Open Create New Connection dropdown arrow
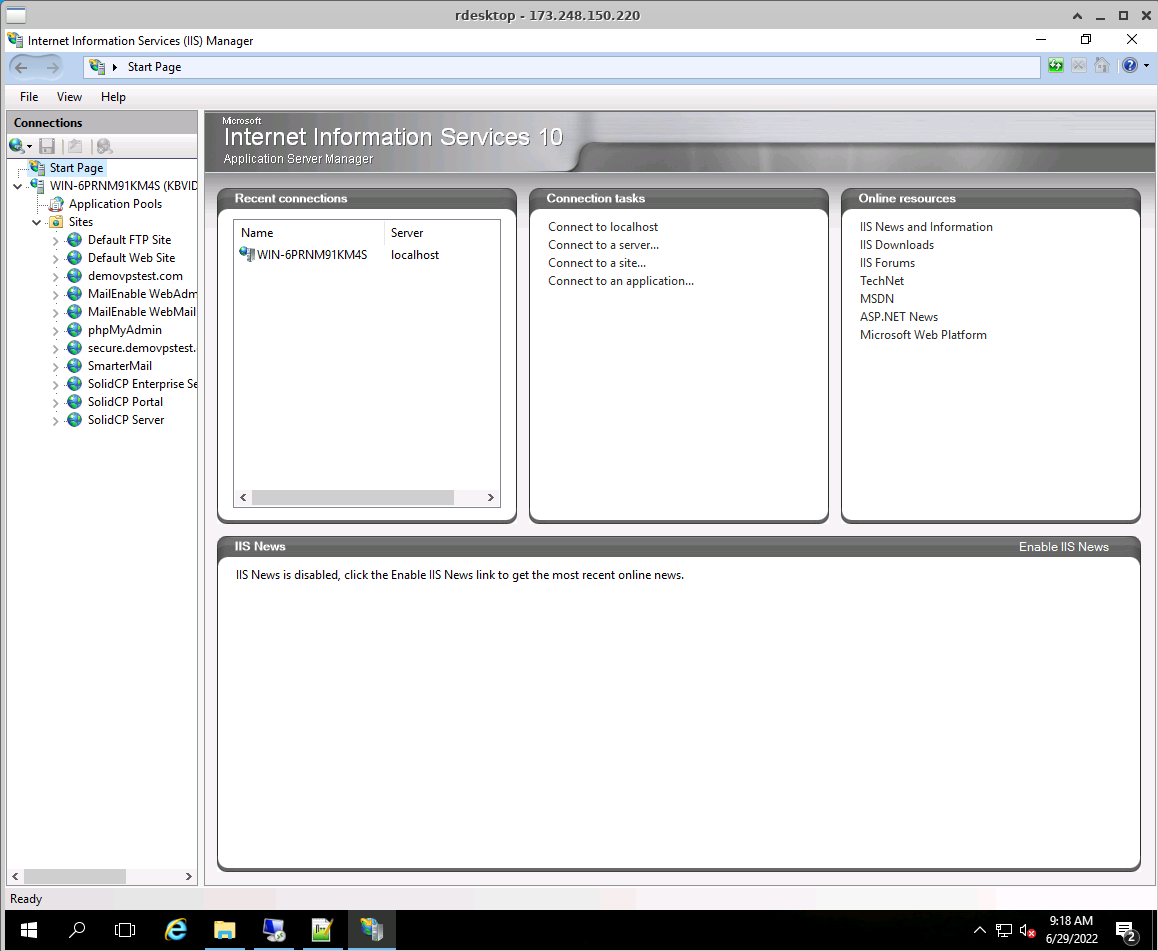 click(x=30, y=146)
